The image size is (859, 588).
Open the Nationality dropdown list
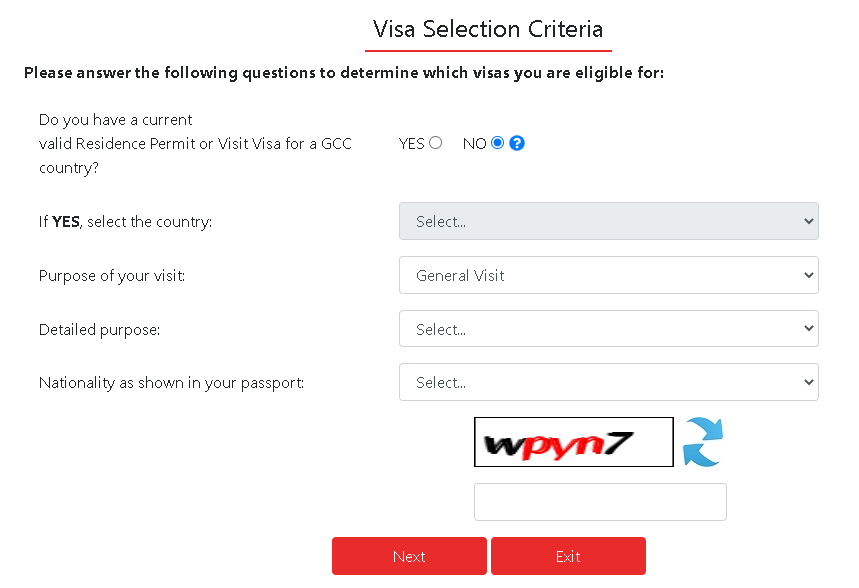point(609,382)
